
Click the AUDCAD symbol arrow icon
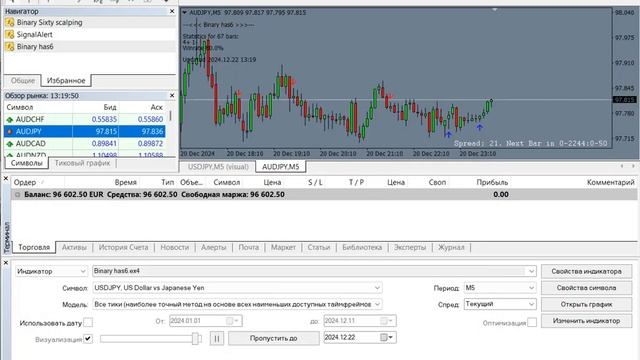tap(10, 144)
